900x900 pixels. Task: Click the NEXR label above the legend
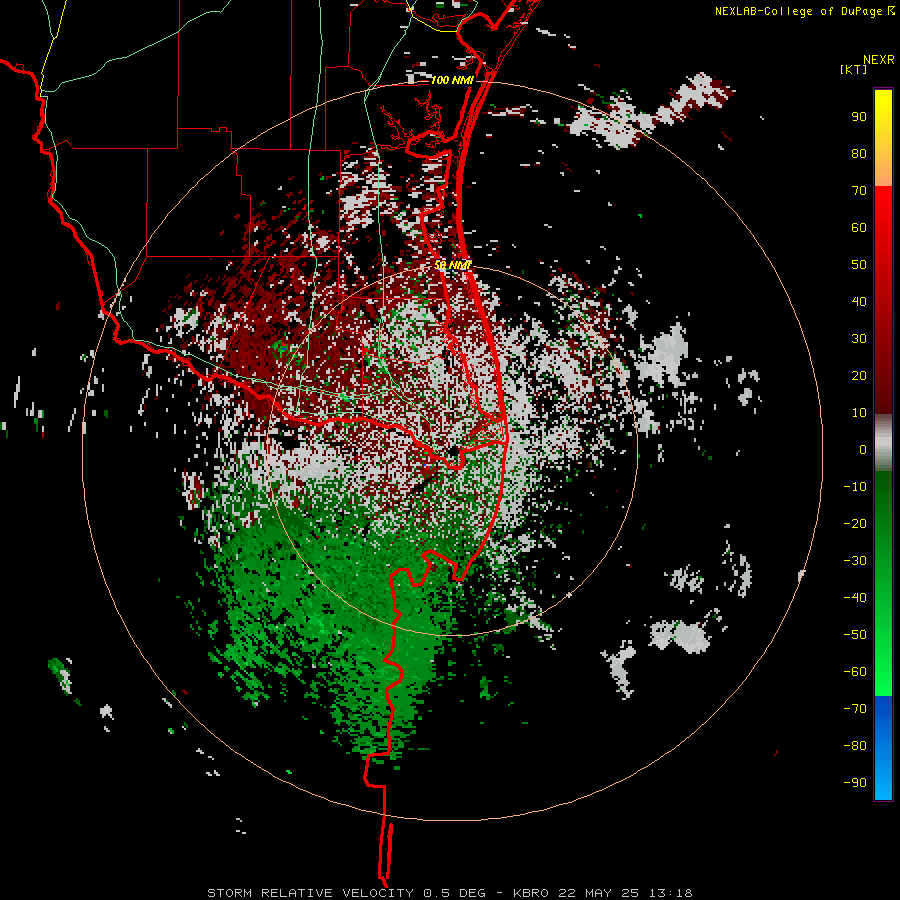click(x=879, y=60)
